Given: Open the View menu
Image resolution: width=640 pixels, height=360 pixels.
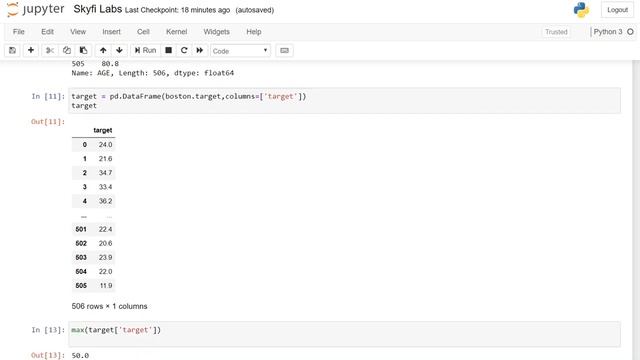Looking at the screenshot, I should (78, 32).
